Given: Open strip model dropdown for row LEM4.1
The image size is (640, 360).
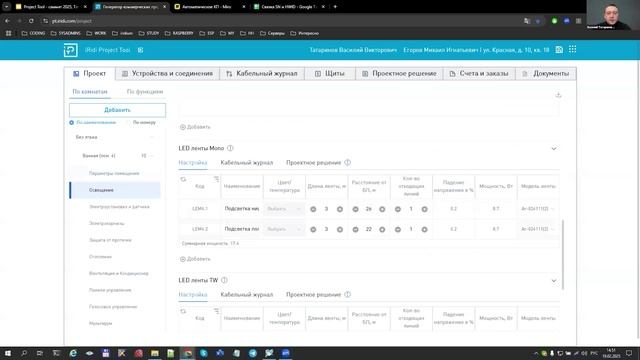Looking at the screenshot, I should 538,209.
